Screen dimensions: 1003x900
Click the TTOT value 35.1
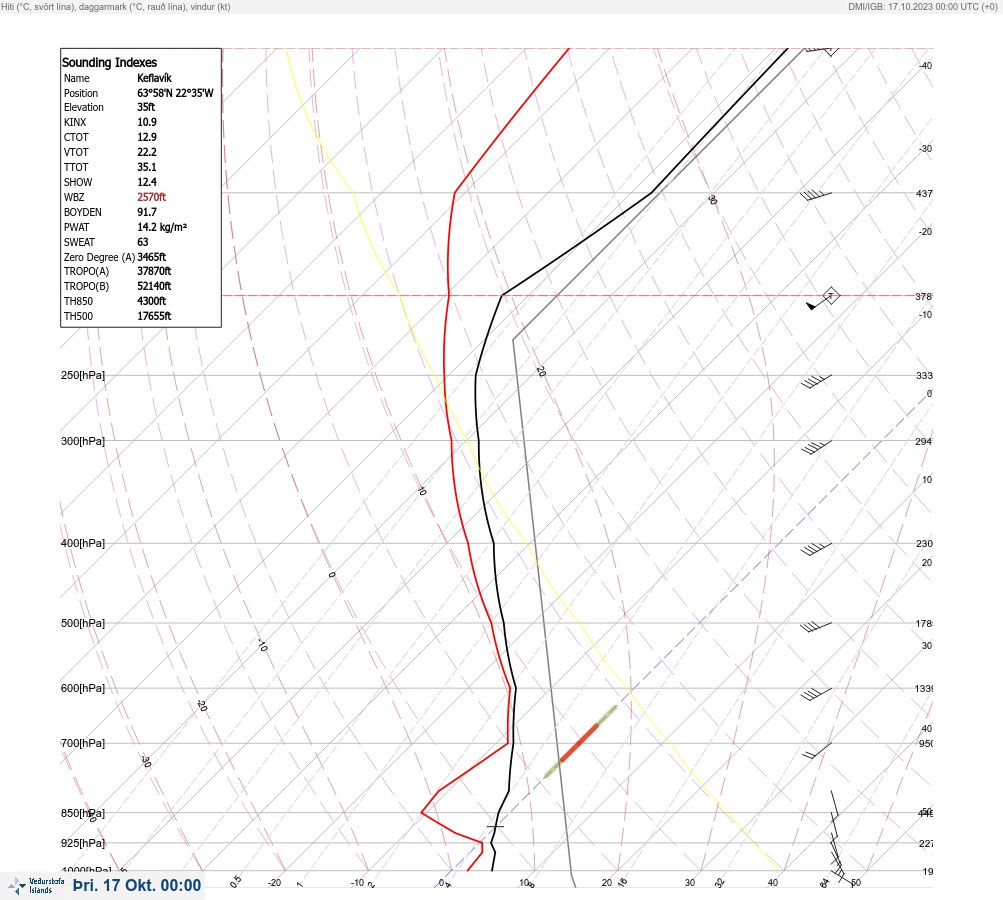tap(146, 167)
